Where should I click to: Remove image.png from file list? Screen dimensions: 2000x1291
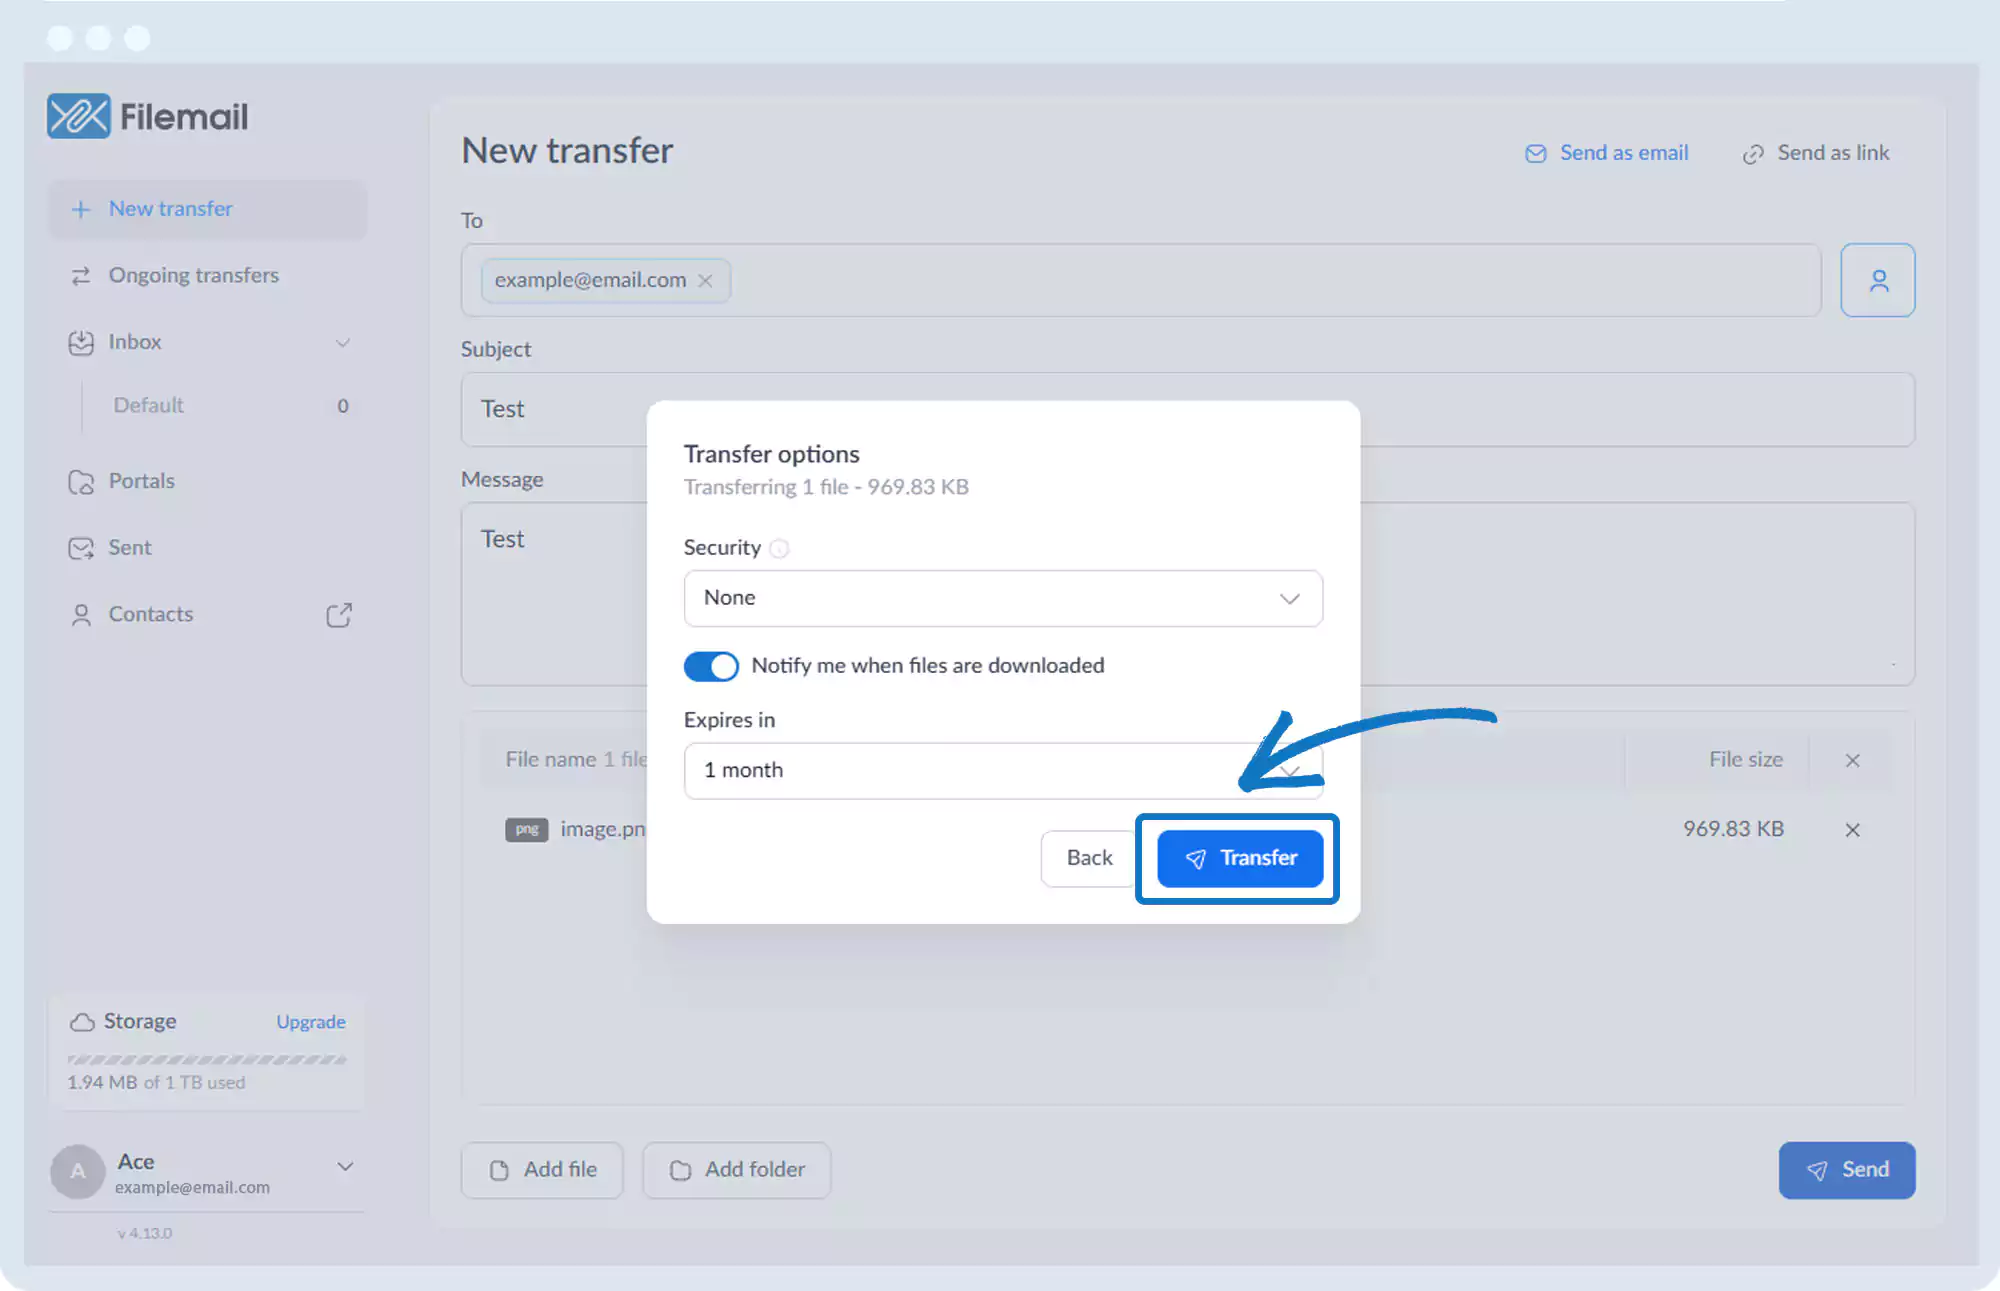(1851, 829)
